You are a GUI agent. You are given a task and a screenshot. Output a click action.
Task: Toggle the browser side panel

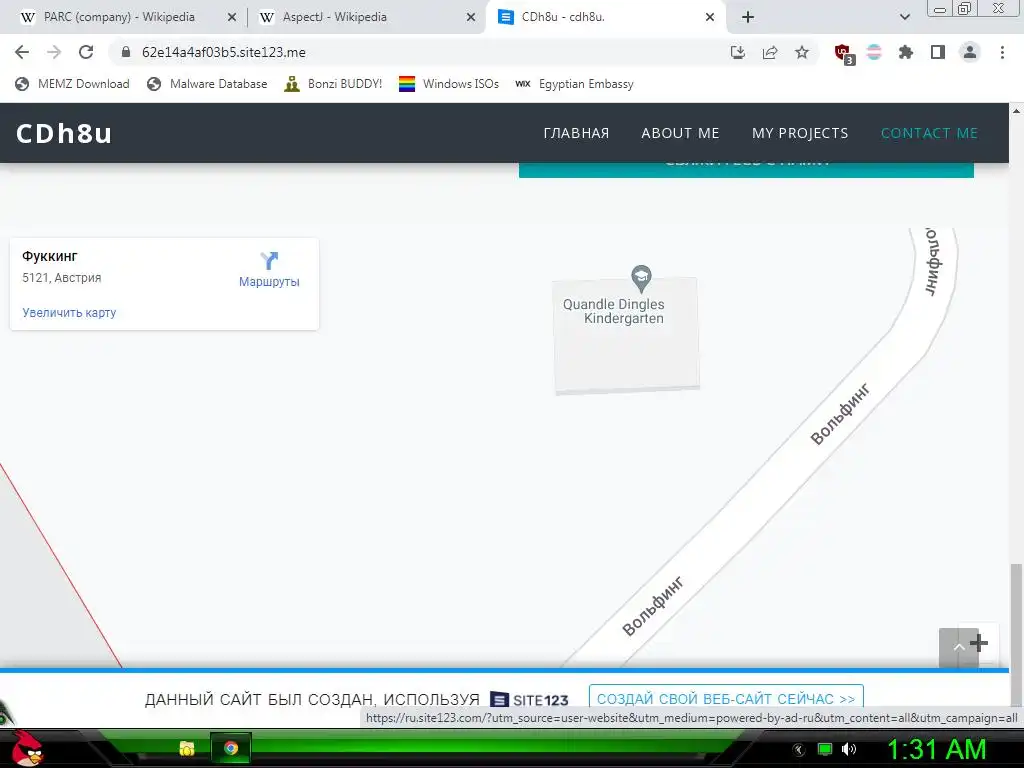pos(938,52)
